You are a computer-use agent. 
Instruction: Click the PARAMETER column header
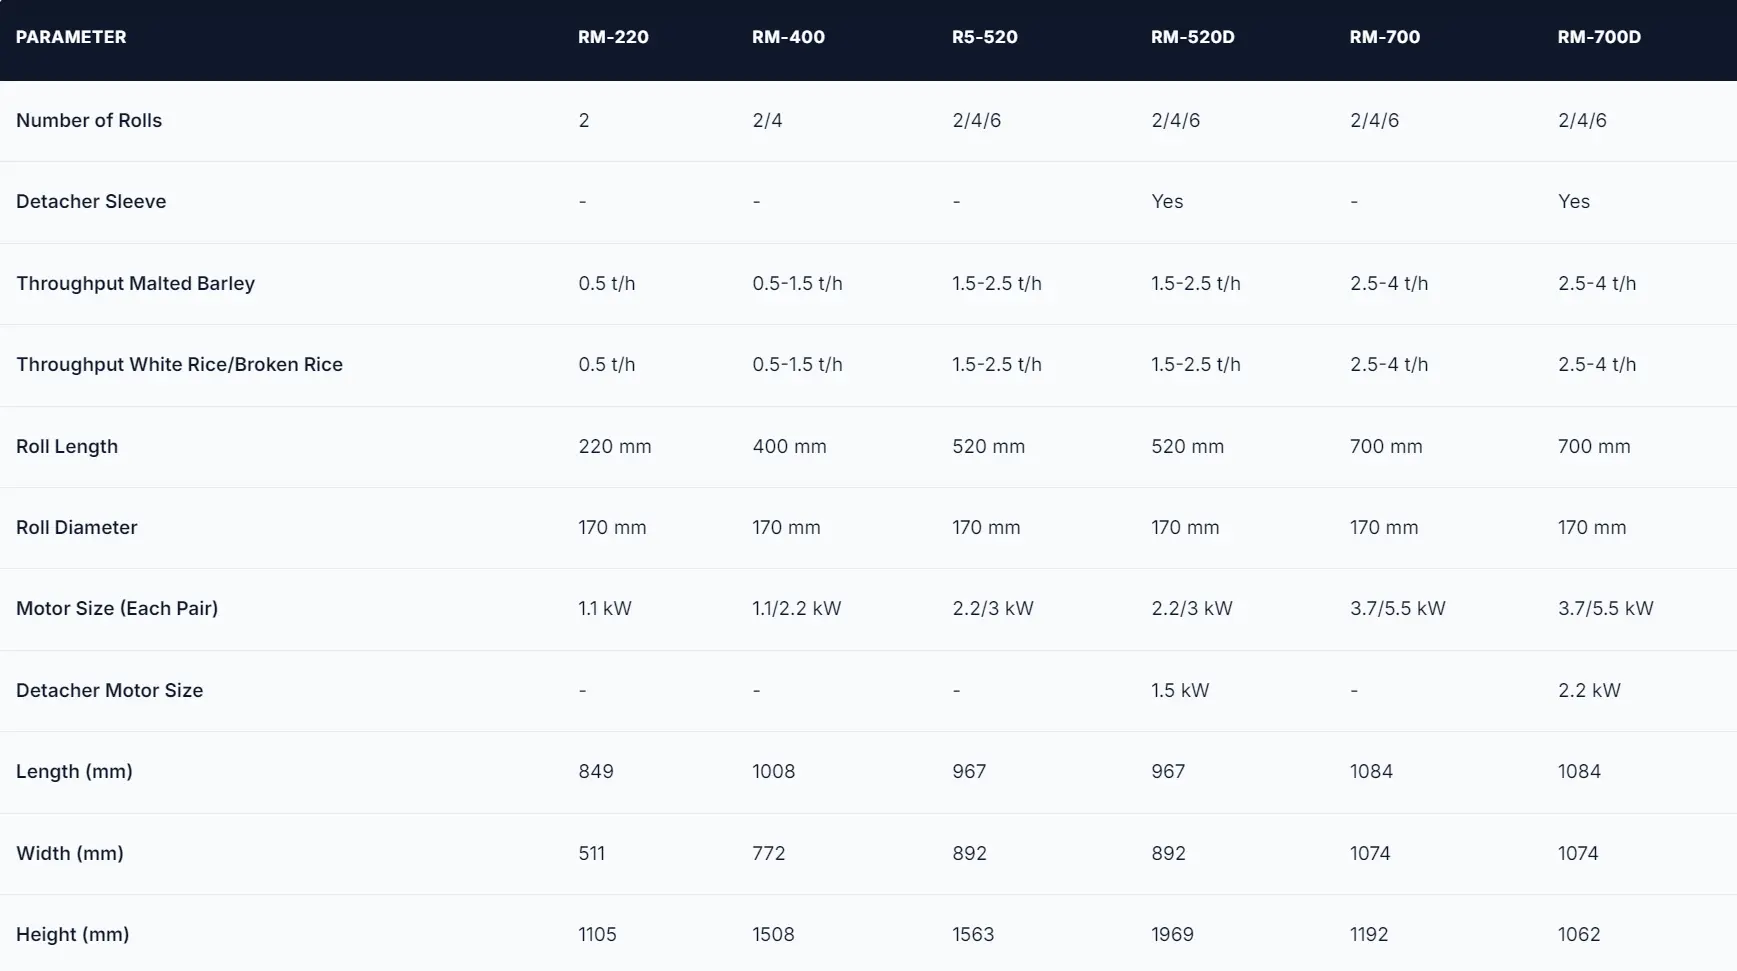click(x=71, y=37)
